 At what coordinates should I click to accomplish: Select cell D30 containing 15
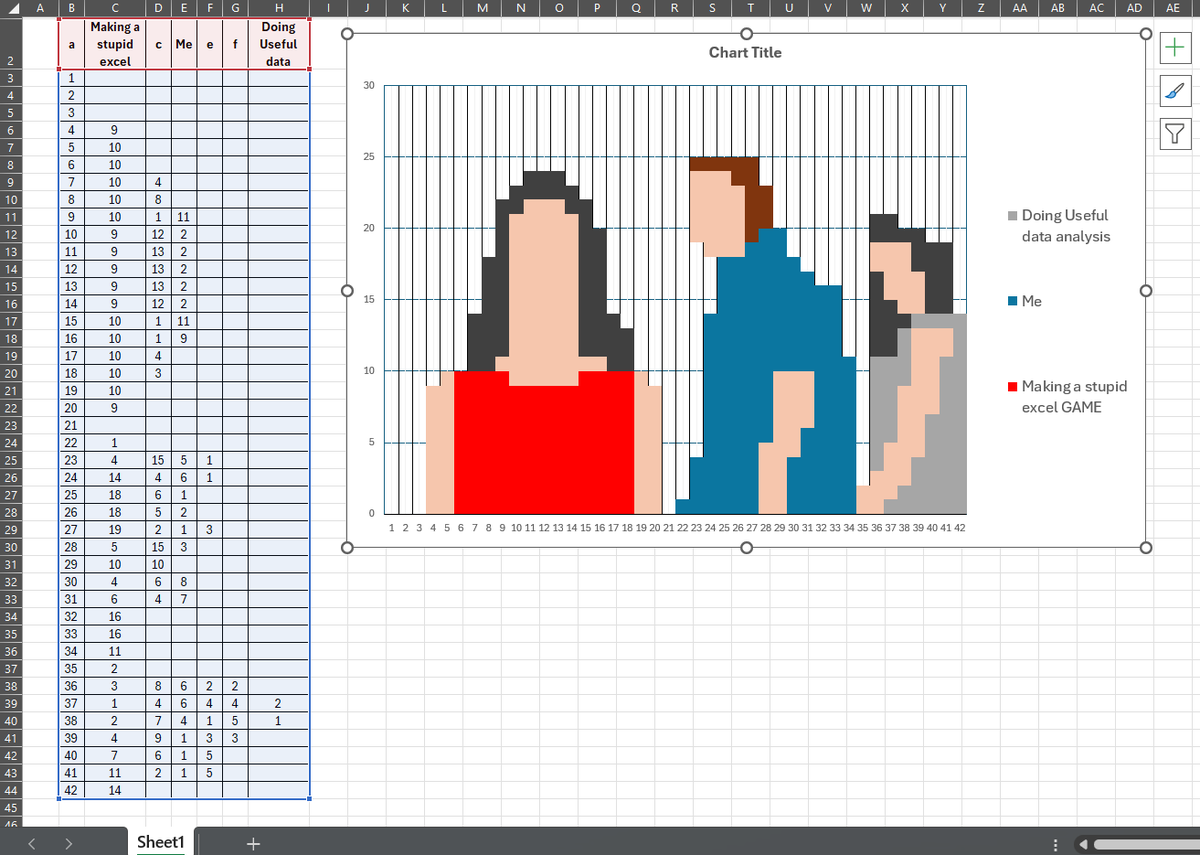[x=158, y=547]
